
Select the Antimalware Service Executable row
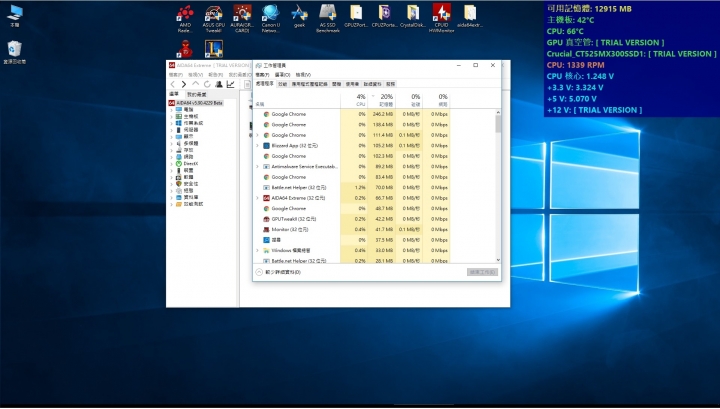pos(352,167)
